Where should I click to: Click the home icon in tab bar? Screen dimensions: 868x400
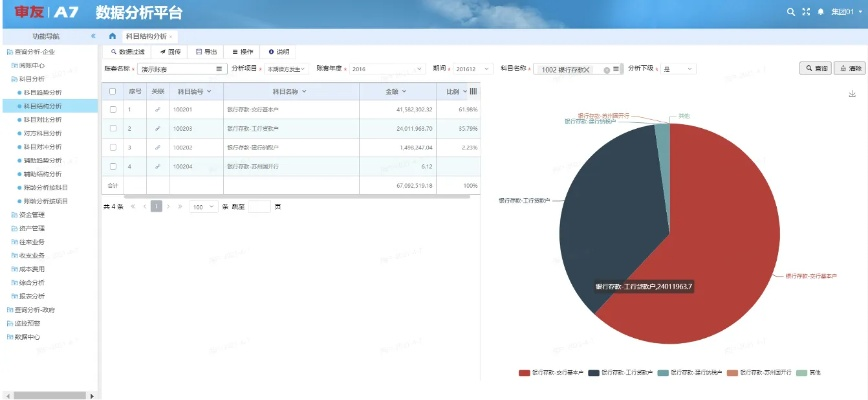coord(112,36)
